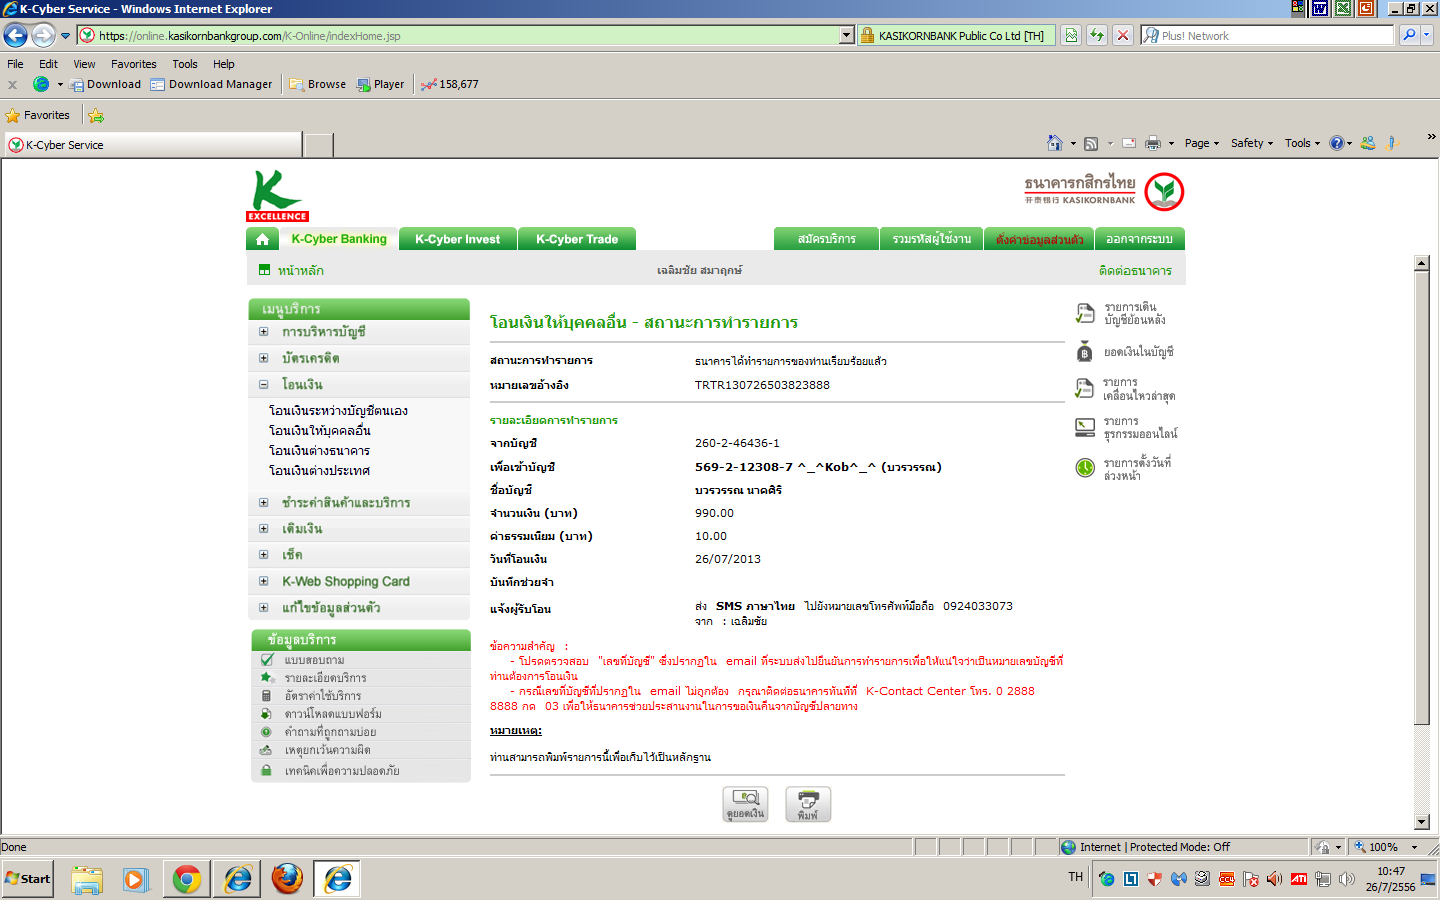
Task: Click the green home icon tab on K-Cyber page
Action: pyautogui.click(x=262, y=239)
